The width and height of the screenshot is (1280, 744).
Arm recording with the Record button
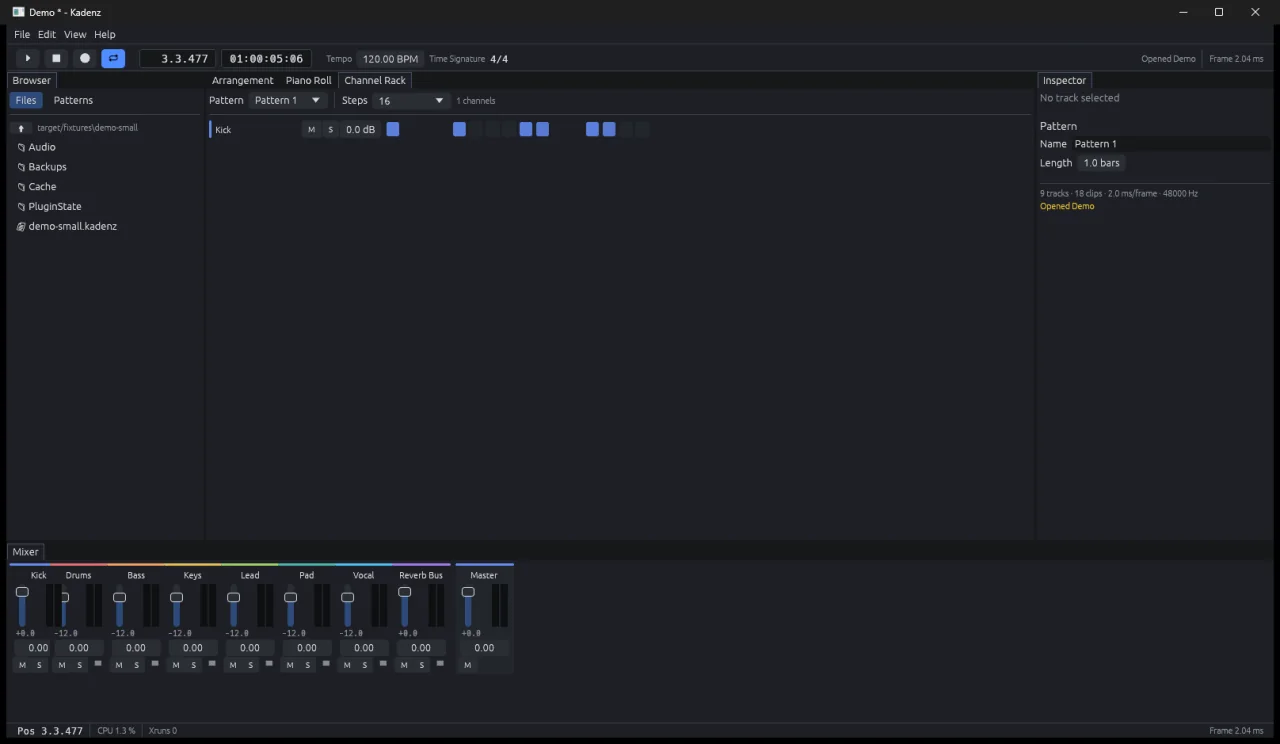pos(85,59)
